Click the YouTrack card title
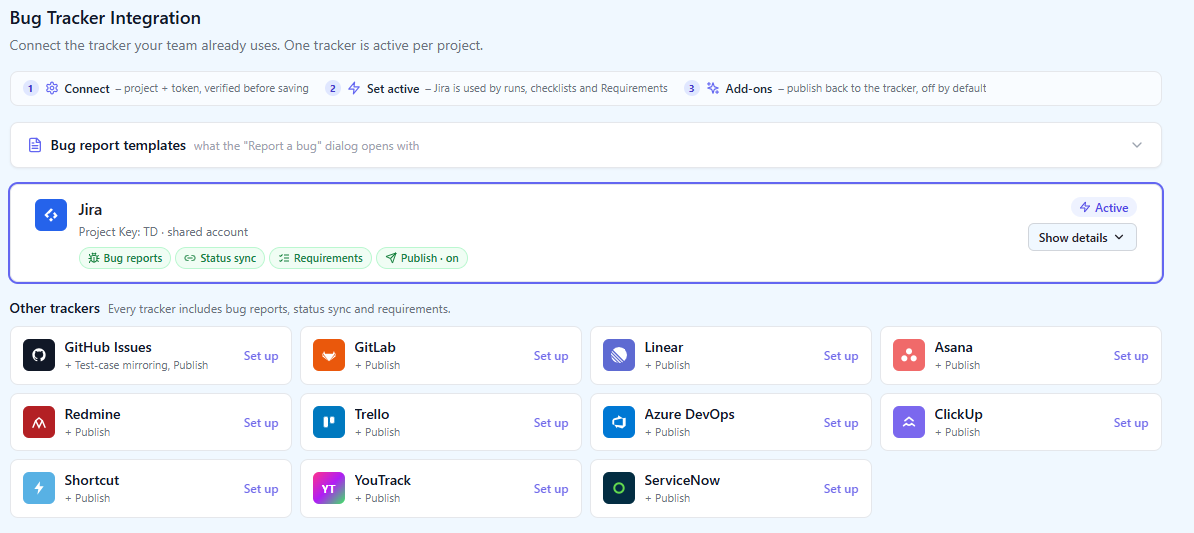1194x533 pixels. coord(382,480)
